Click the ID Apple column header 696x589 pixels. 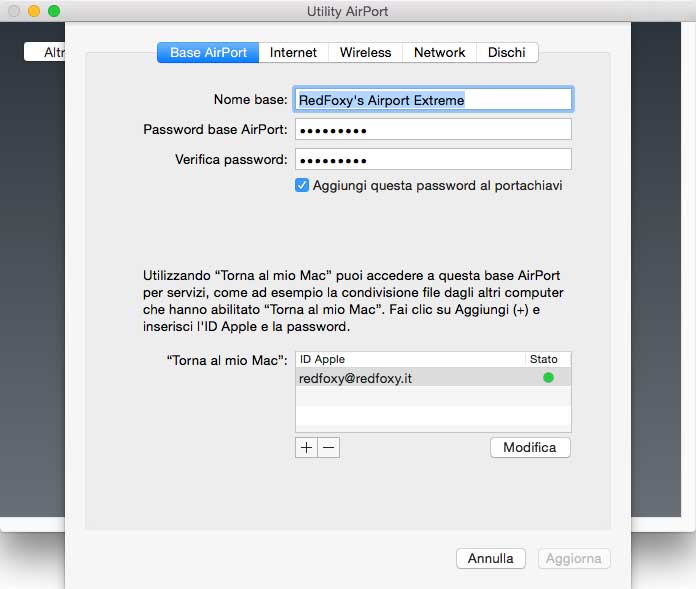tap(411, 359)
